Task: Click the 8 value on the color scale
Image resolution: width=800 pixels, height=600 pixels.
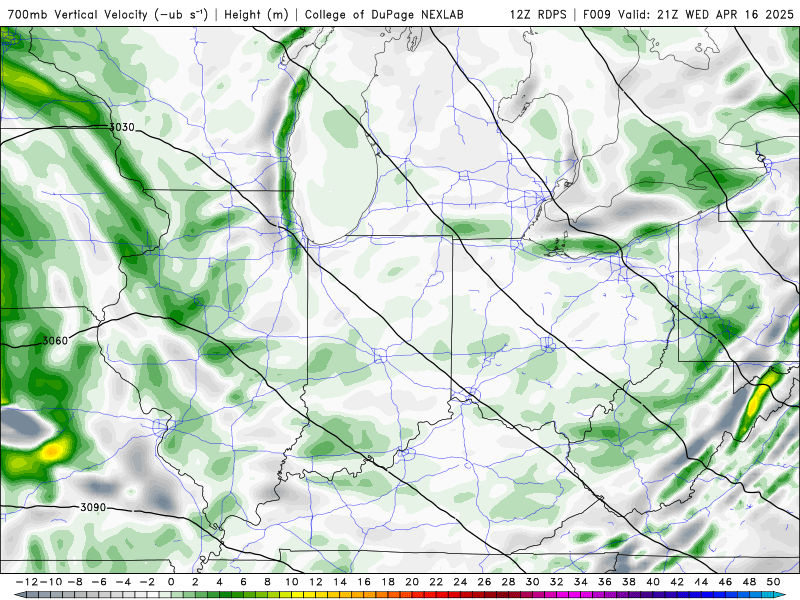Action: (267, 582)
